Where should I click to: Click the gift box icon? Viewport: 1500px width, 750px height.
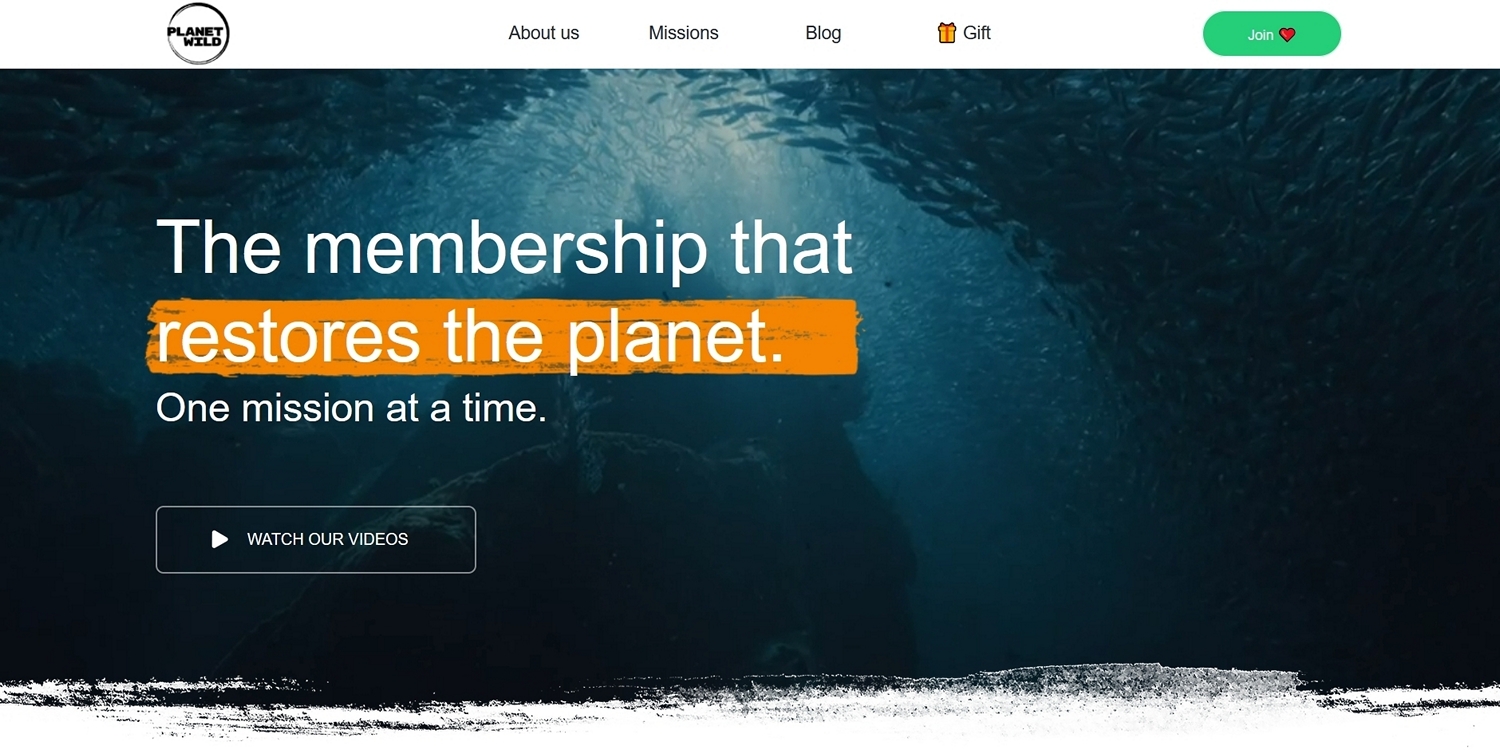(947, 33)
